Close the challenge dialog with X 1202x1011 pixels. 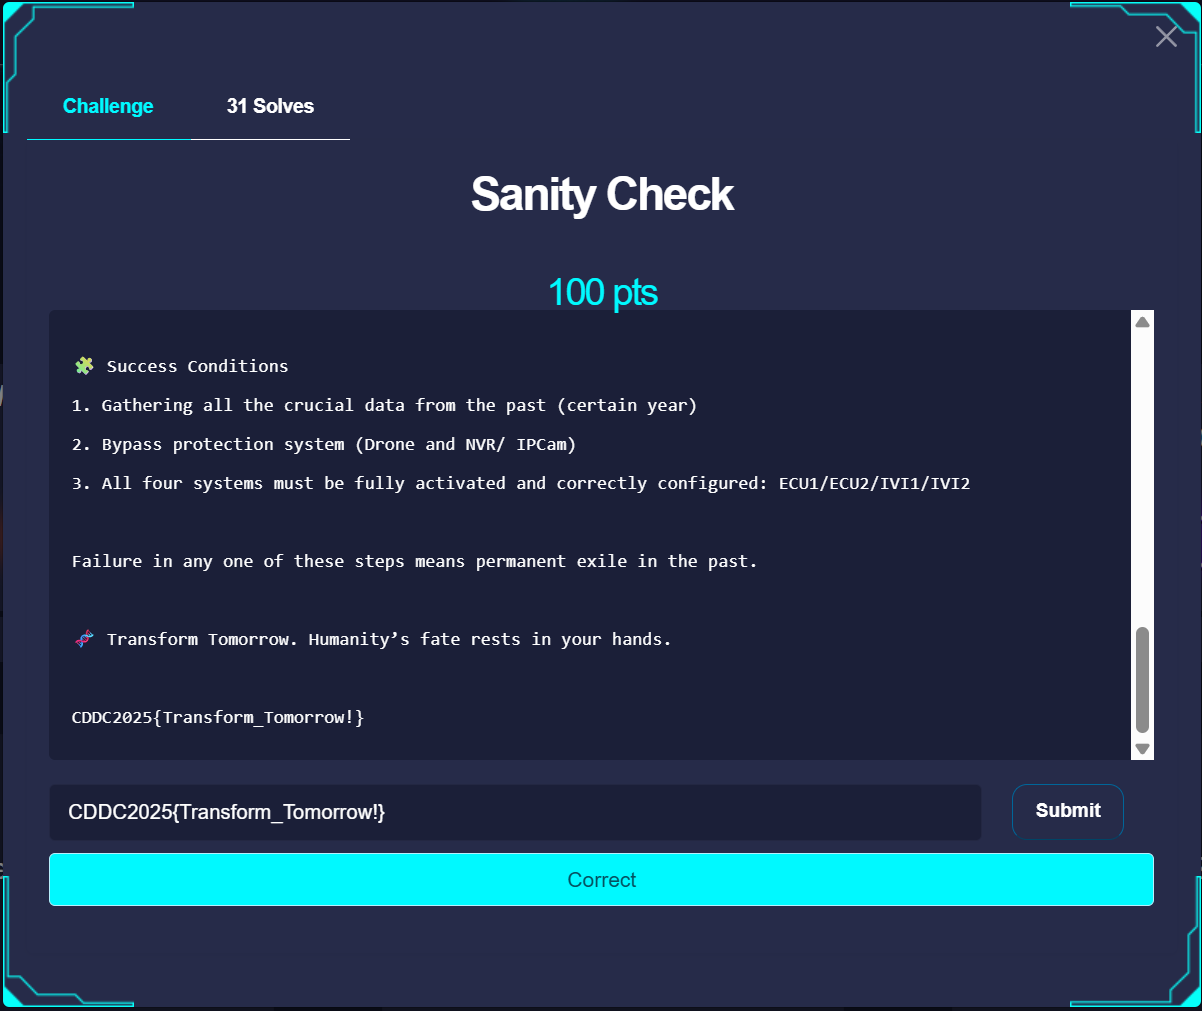pos(1166,37)
